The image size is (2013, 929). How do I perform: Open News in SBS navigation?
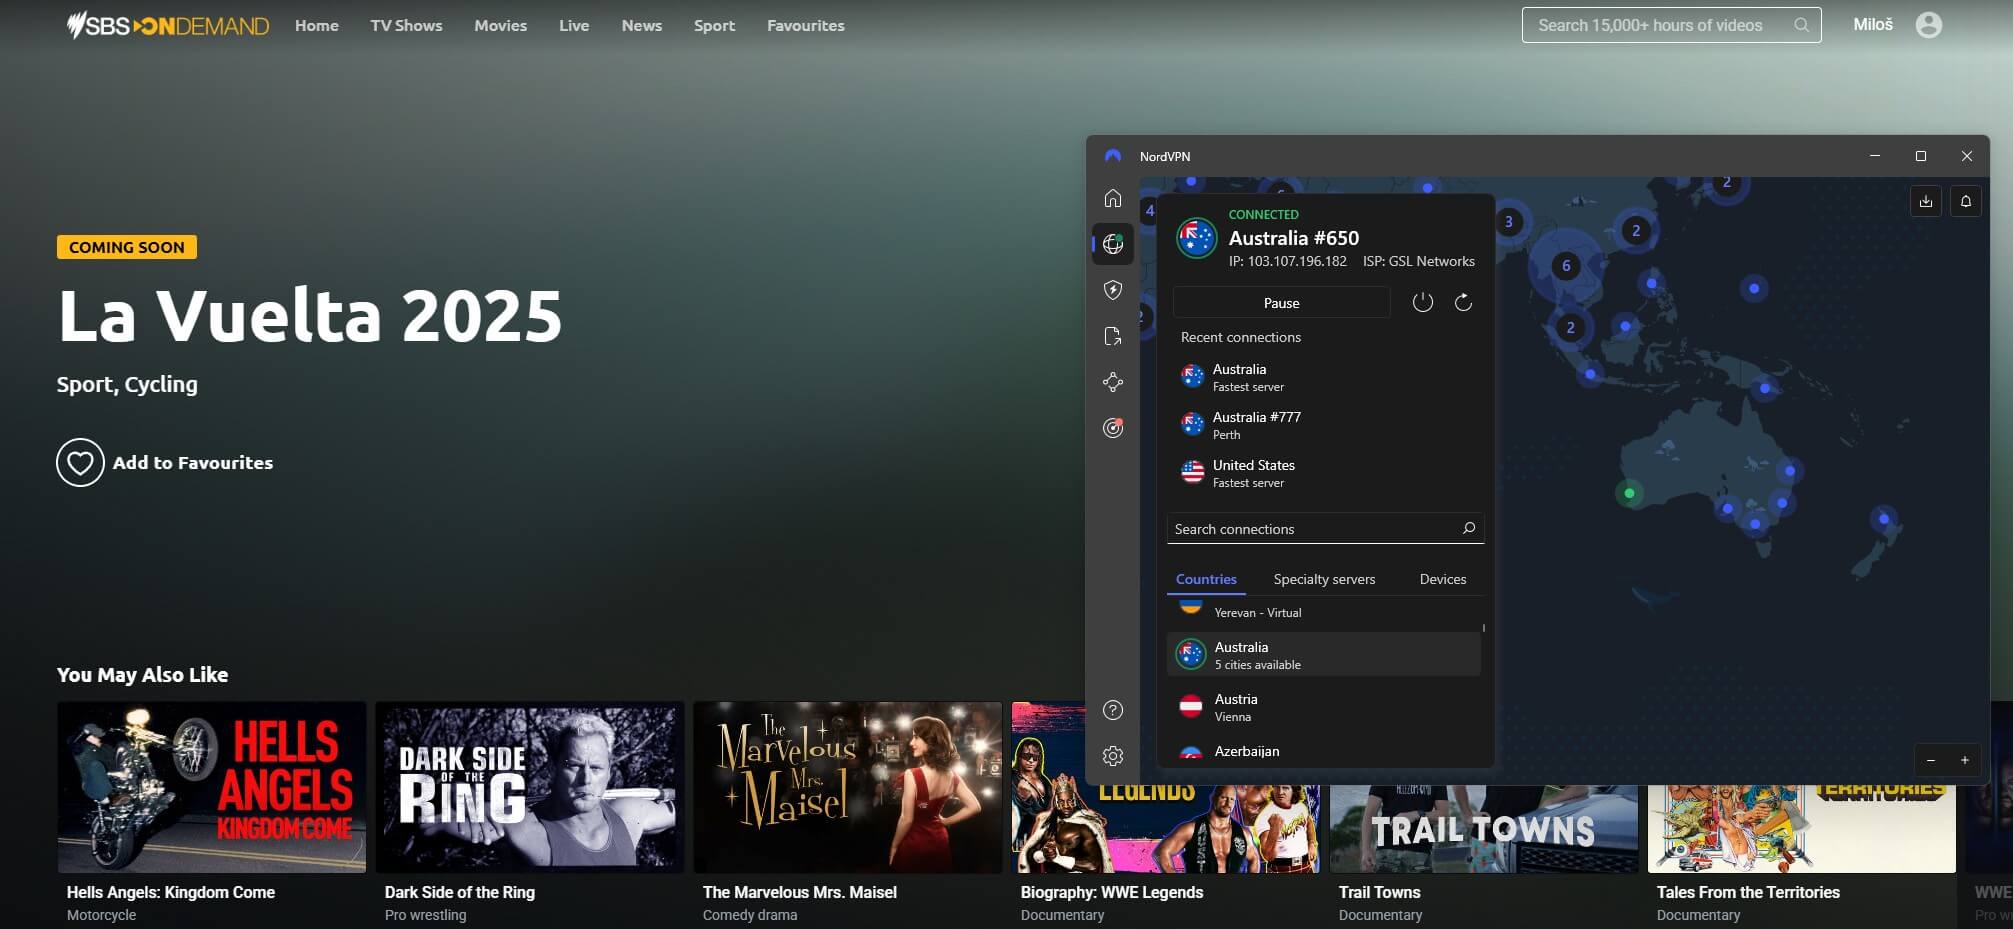tap(642, 25)
